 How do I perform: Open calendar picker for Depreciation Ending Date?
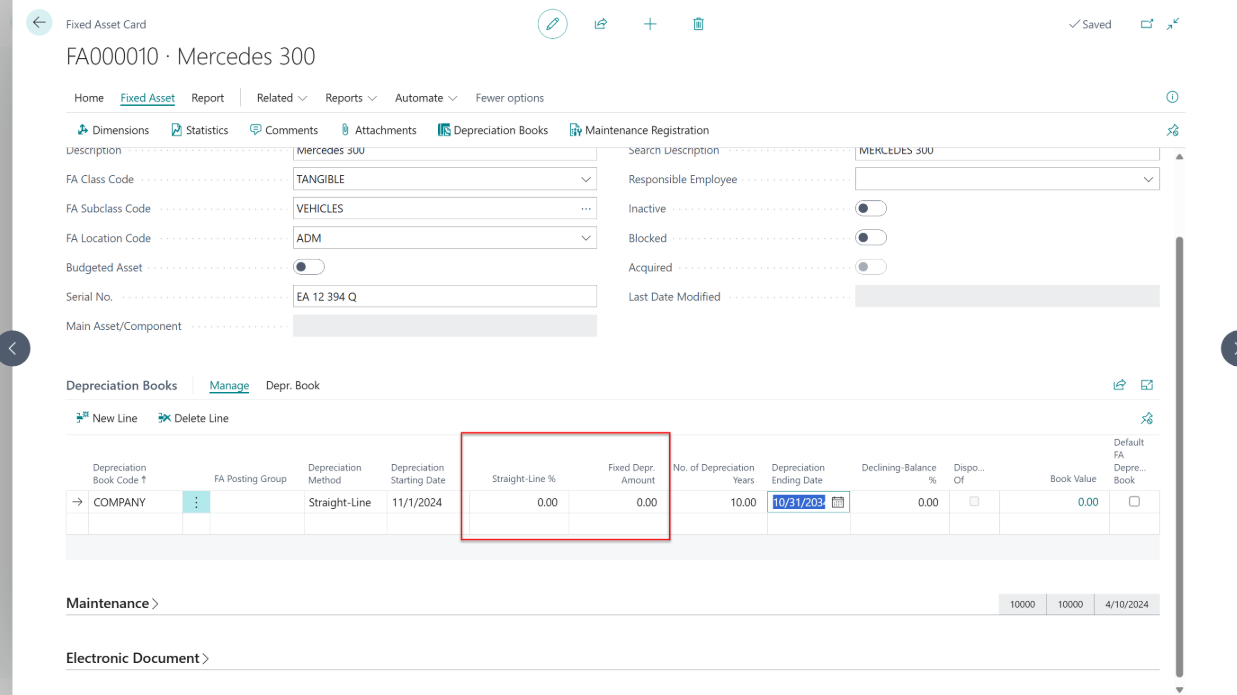coord(838,502)
